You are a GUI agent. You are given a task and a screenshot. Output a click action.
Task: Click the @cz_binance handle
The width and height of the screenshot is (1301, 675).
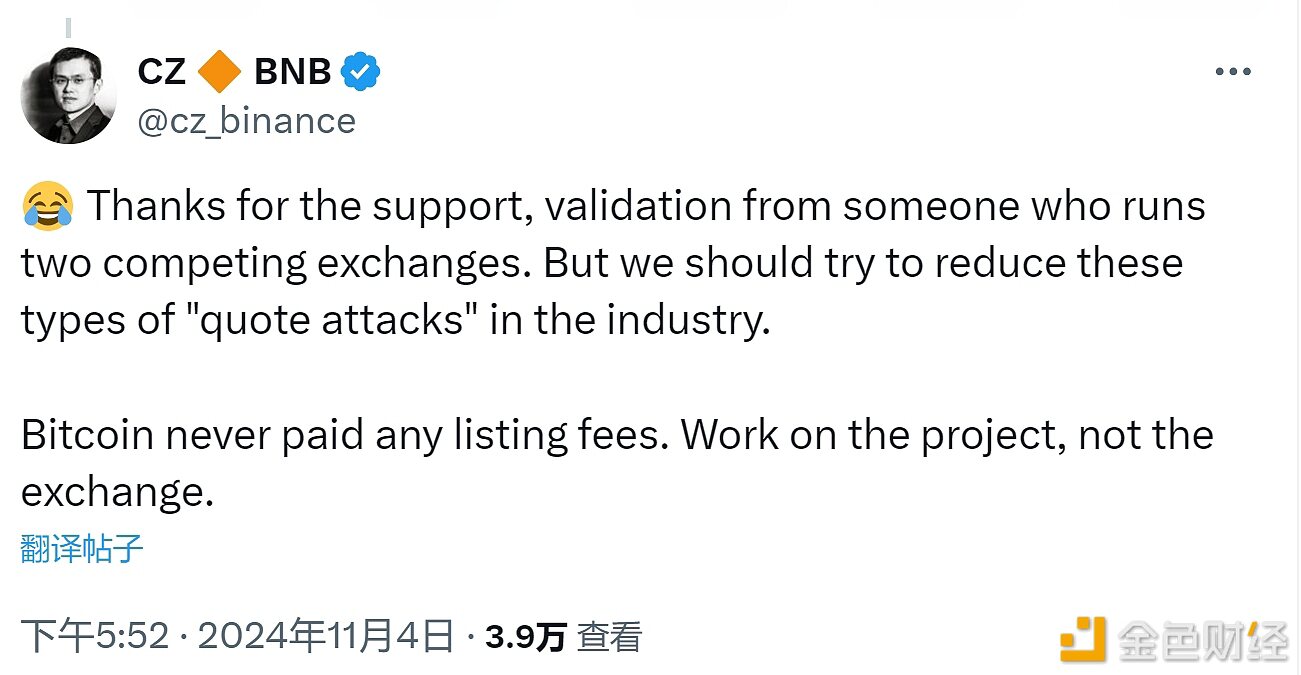tap(245, 120)
